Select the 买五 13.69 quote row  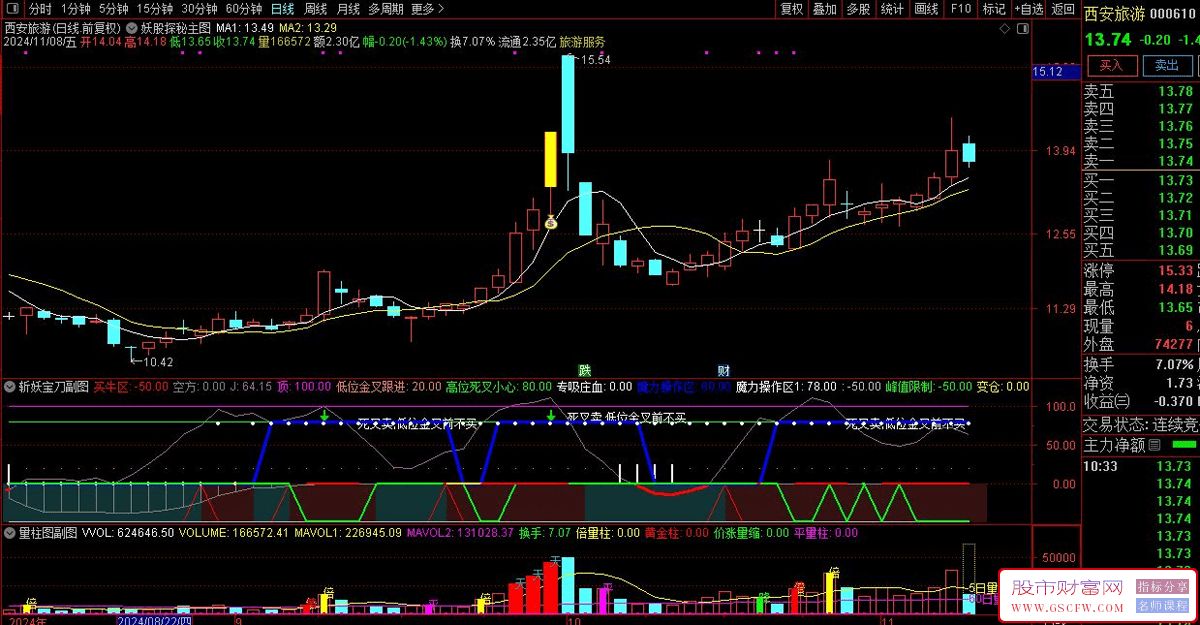[x=1141, y=250]
